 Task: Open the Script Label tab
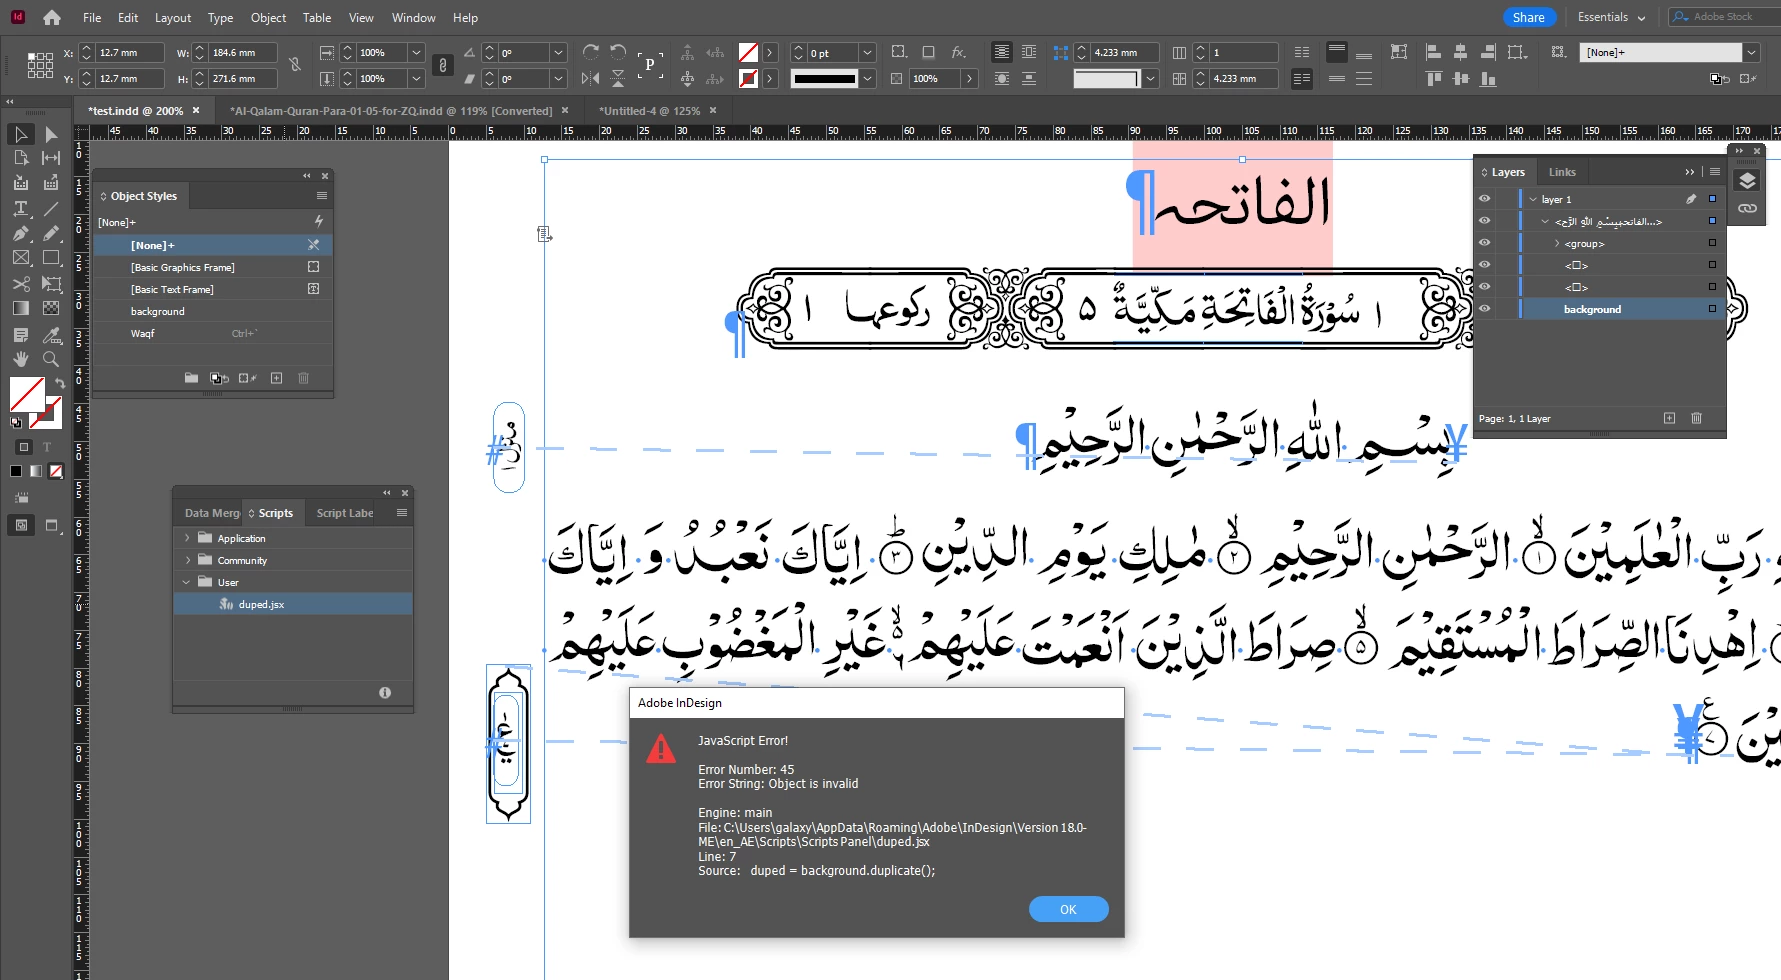point(345,513)
